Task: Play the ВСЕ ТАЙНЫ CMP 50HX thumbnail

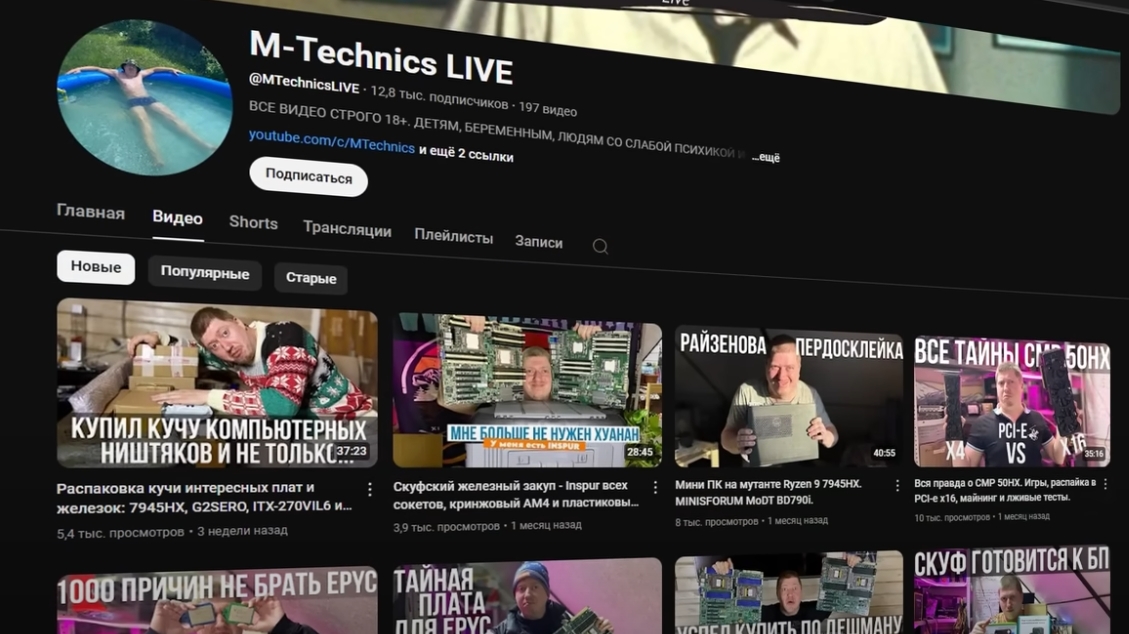Action: (x=1012, y=402)
